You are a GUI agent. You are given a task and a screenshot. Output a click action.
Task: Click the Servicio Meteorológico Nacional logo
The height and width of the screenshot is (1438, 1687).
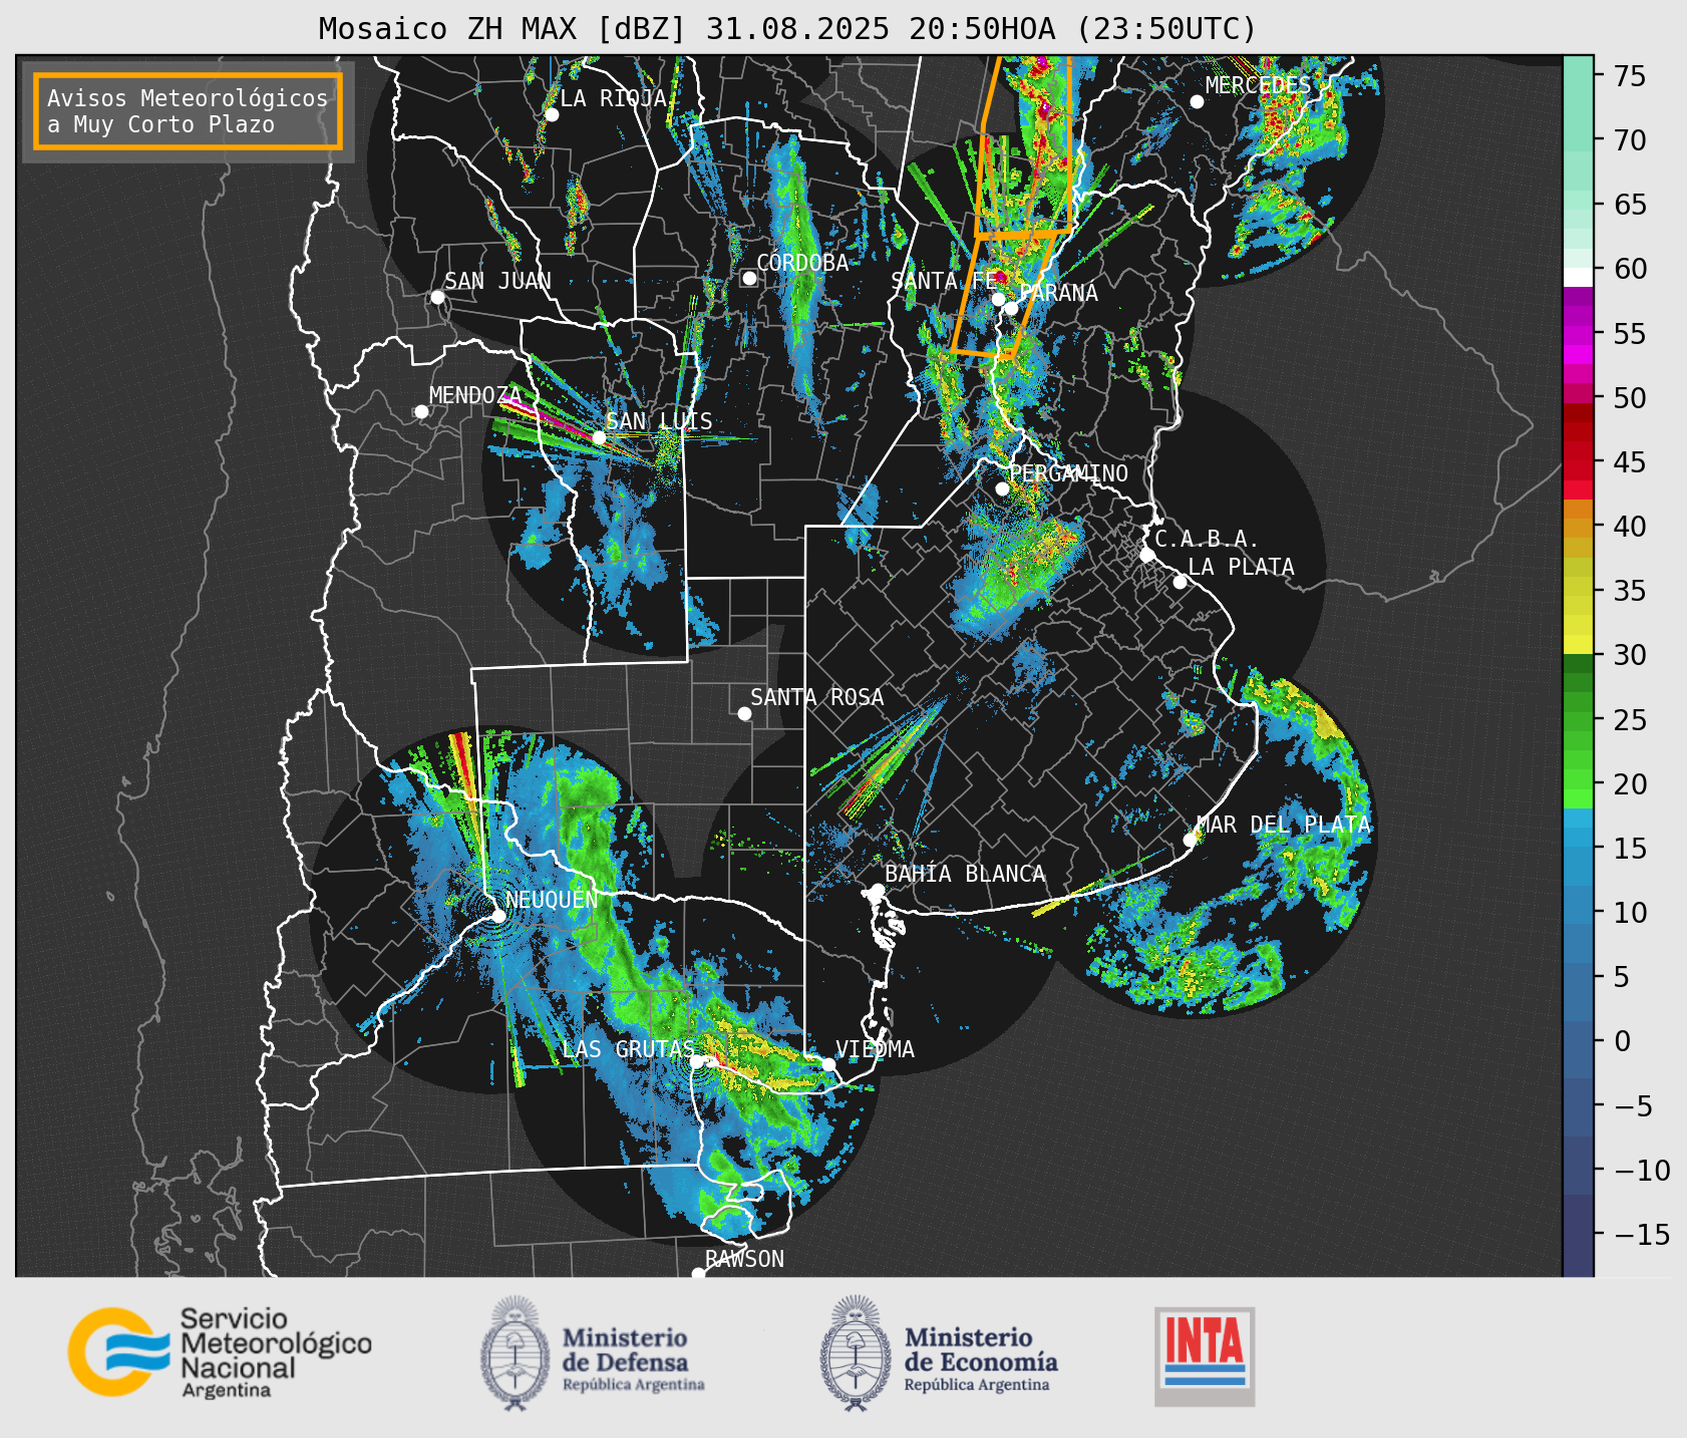click(219, 1352)
